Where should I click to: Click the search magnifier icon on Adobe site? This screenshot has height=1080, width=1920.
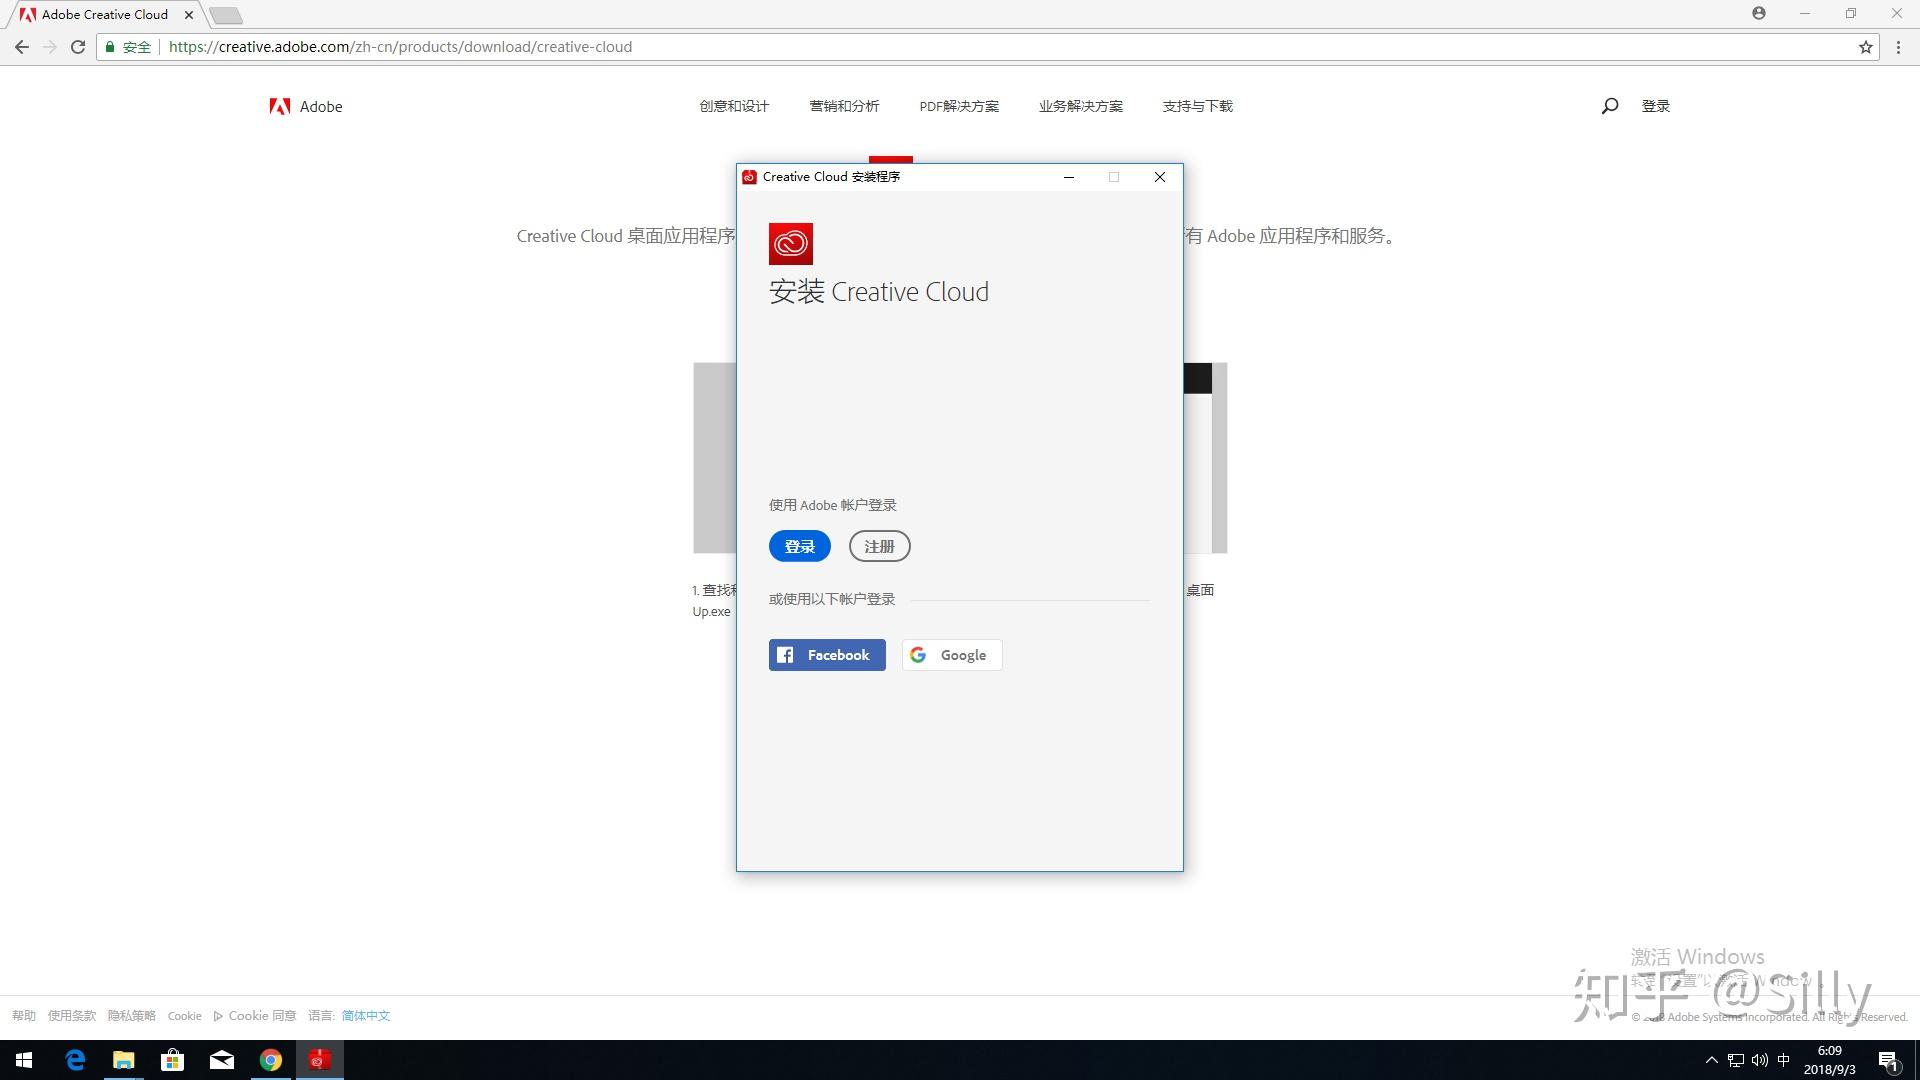[x=1609, y=106]
